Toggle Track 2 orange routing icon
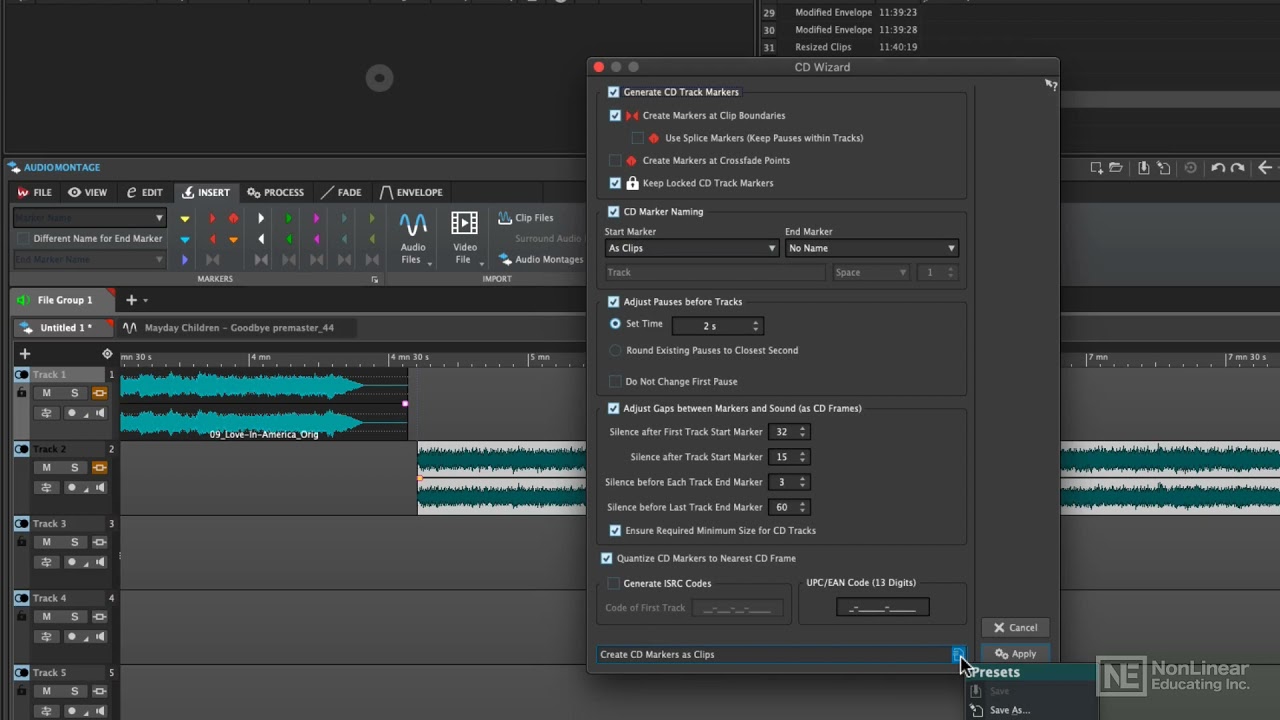1280x720 pixels. [99, 468]
